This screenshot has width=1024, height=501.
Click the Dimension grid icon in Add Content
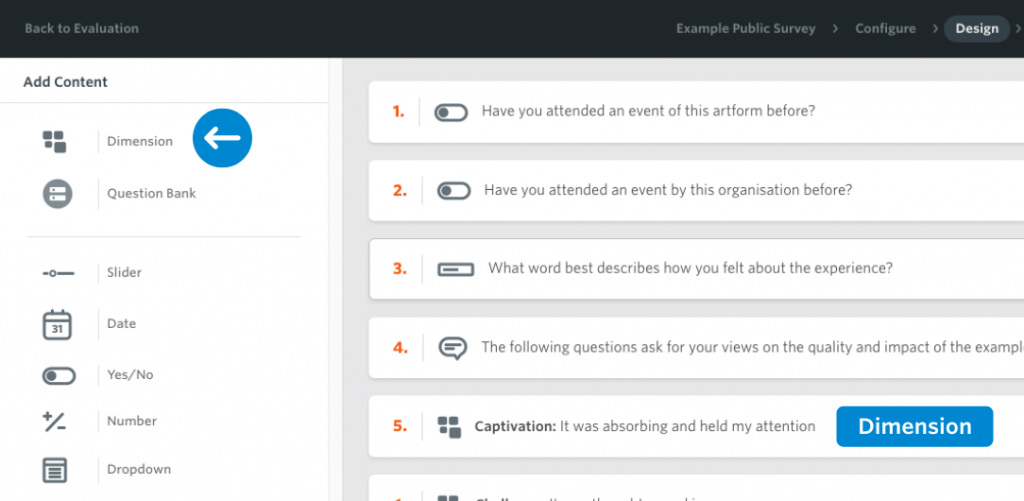[55, 142]
